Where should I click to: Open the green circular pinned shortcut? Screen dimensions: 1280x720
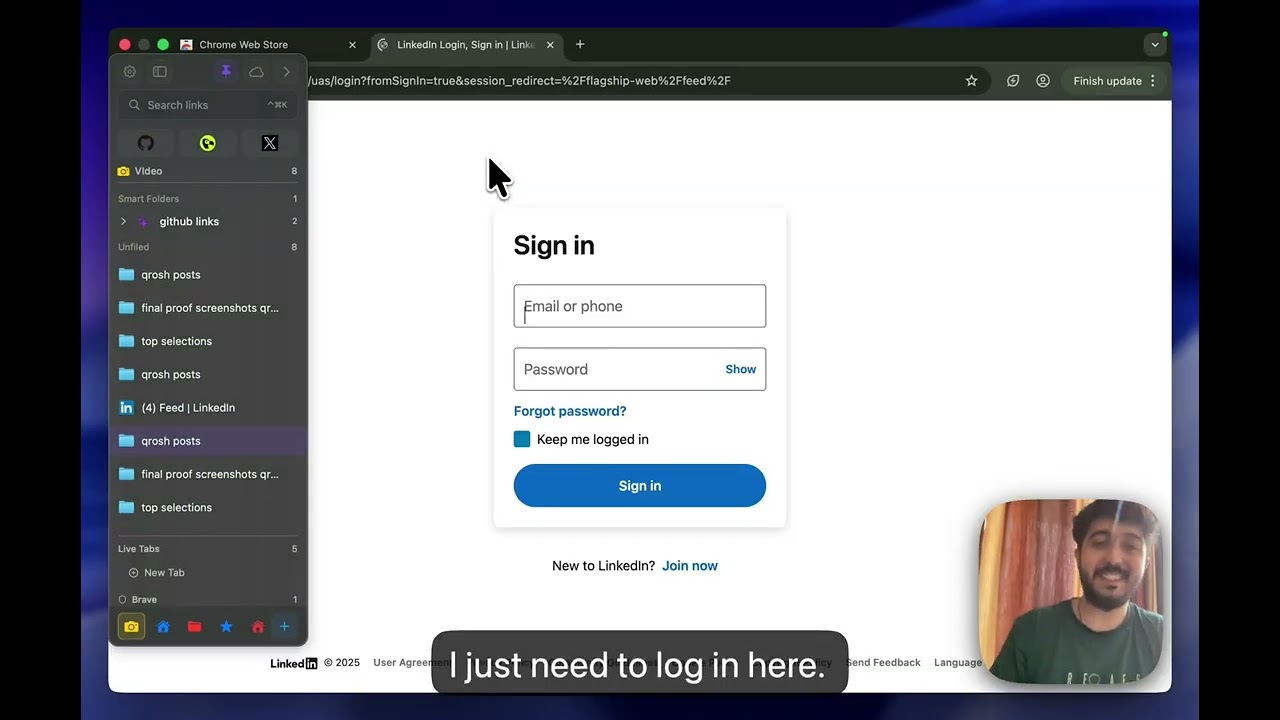(x=208, y=143)
